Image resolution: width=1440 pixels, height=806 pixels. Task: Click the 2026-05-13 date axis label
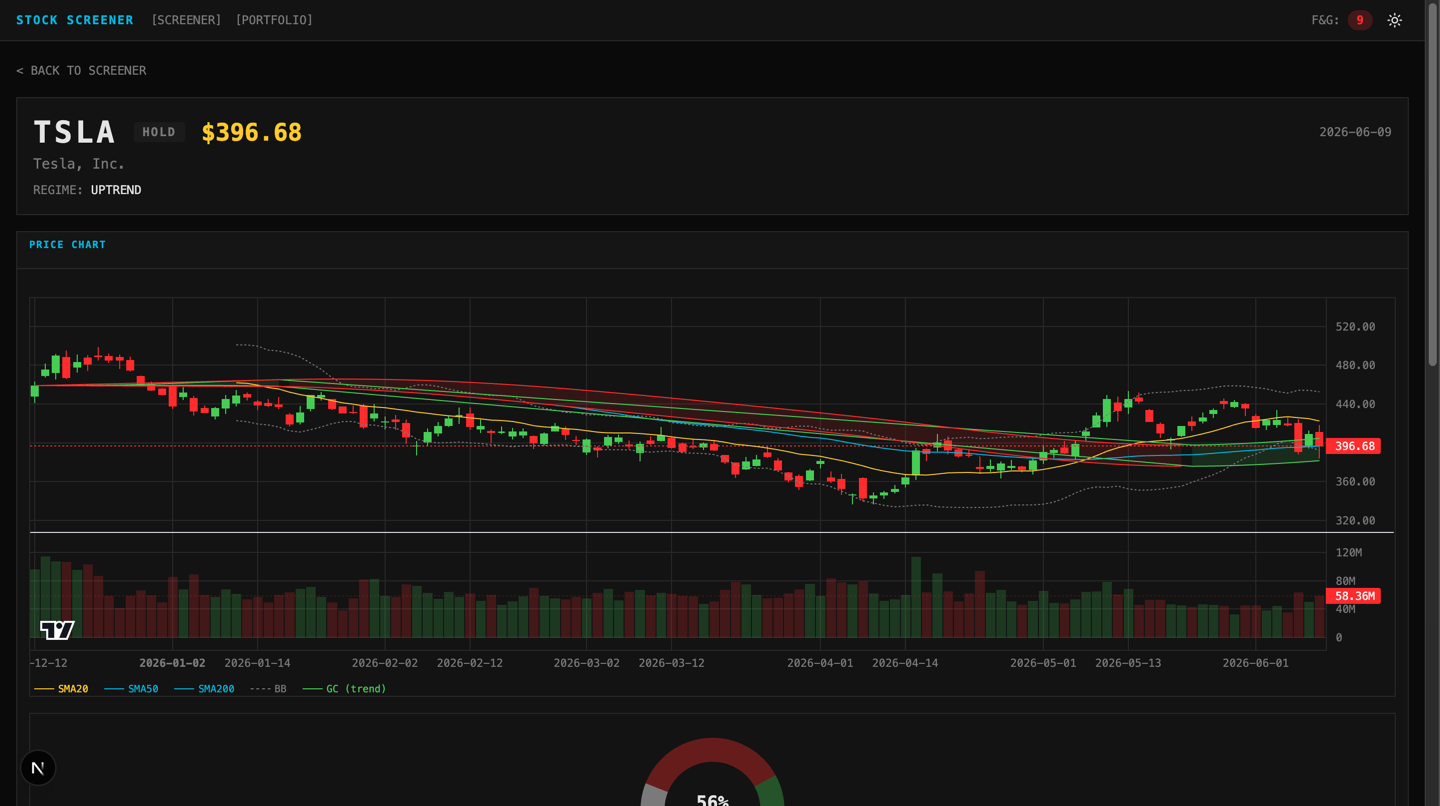[x=1128, y=663]
